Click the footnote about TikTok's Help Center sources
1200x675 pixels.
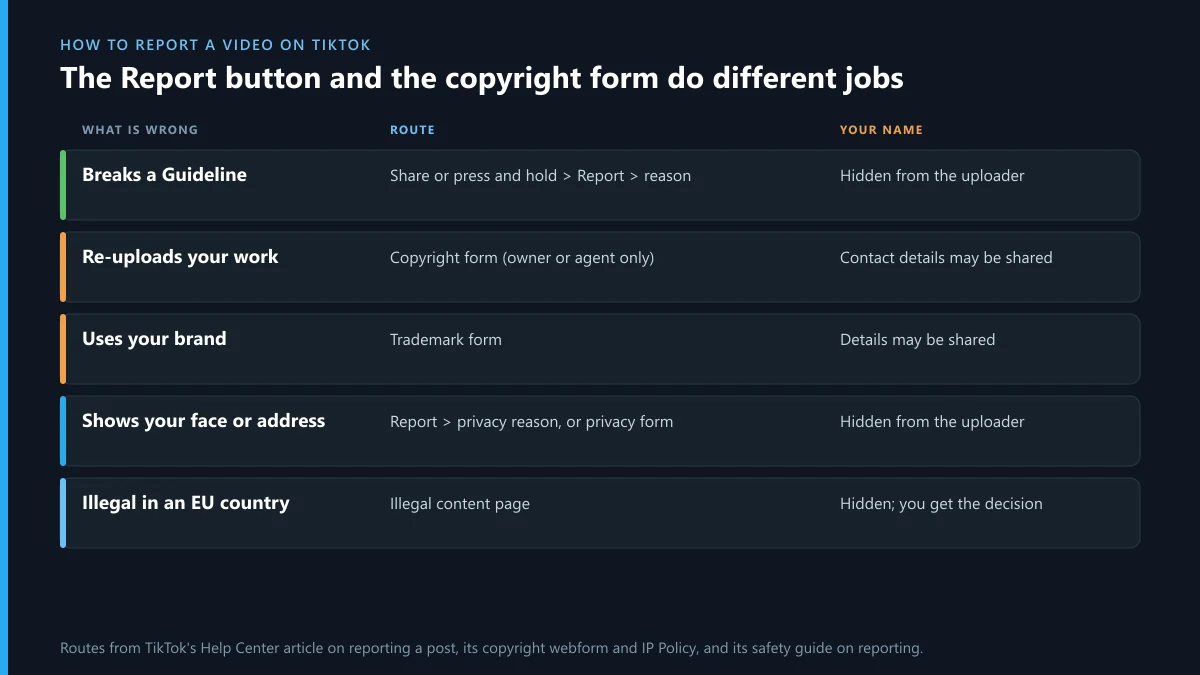491,648
